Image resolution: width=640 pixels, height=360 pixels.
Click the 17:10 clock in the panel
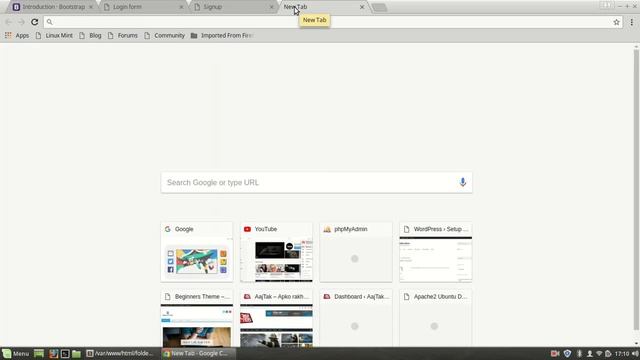click(622, 353)
